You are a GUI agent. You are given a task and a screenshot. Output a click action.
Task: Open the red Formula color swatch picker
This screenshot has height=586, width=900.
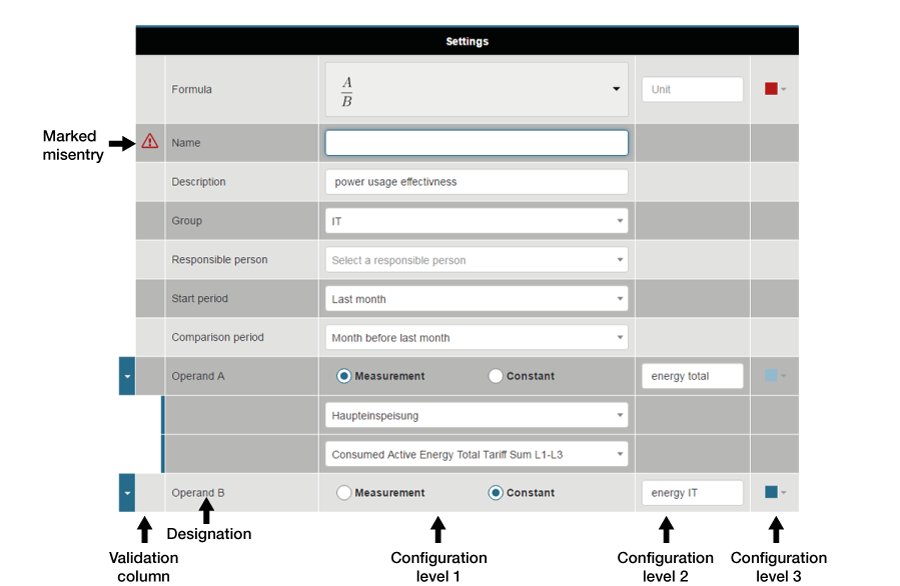(x=775, y=89)
